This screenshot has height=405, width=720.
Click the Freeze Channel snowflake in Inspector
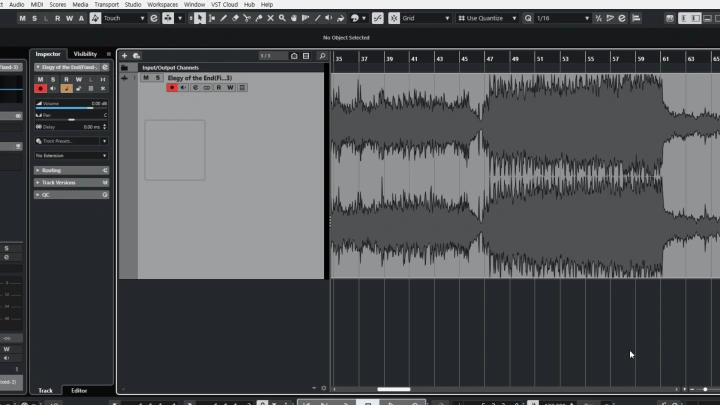pos(103,88)
